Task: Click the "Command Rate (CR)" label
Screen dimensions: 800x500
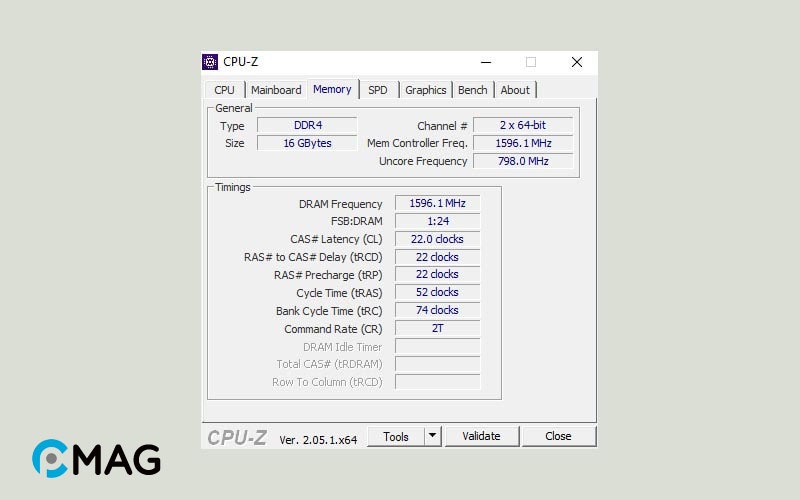Action: tap(333, 329)
